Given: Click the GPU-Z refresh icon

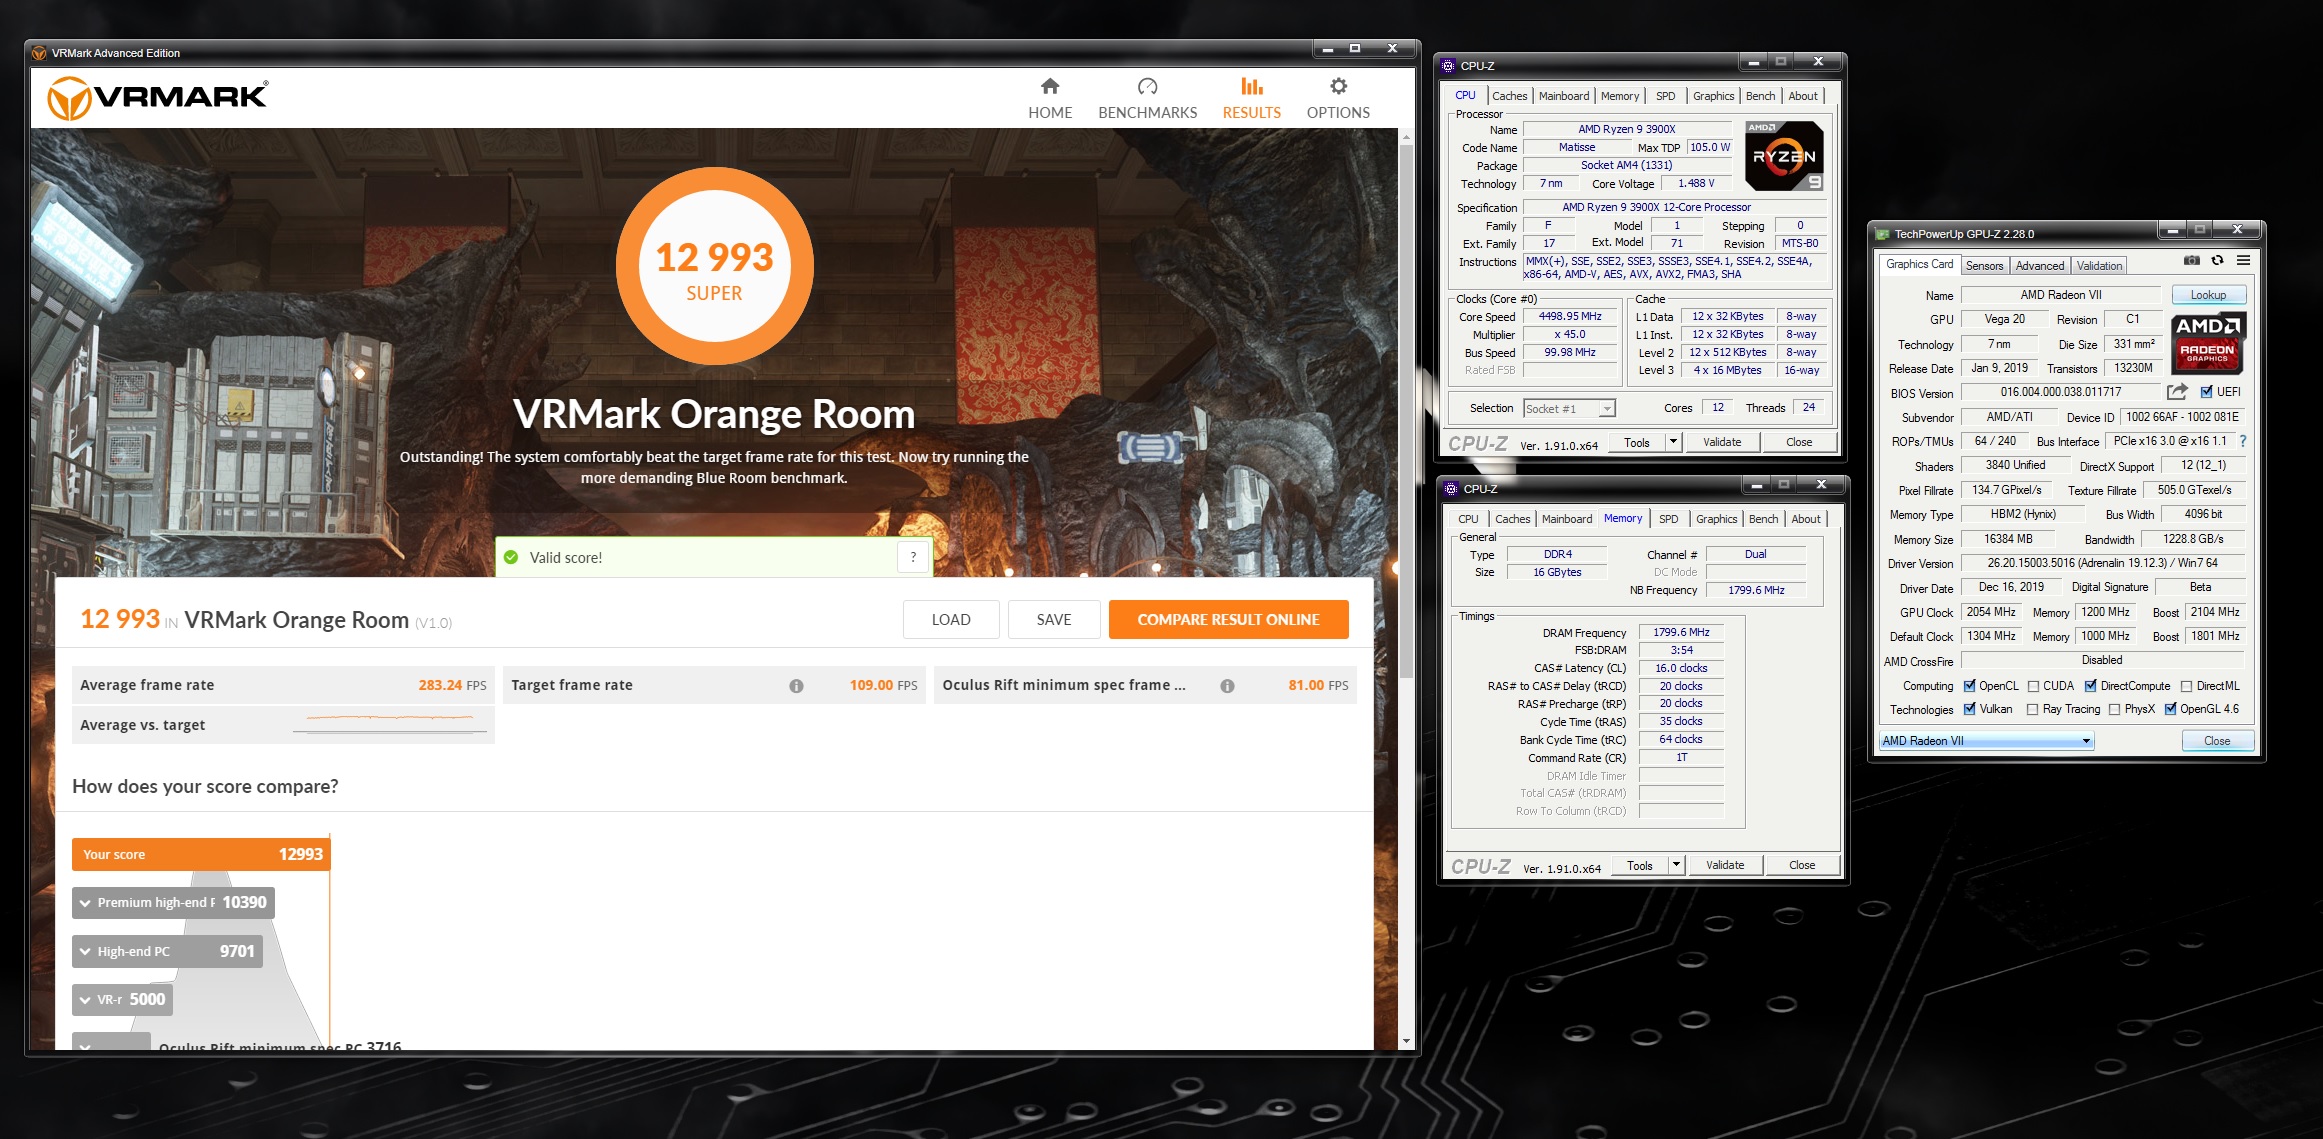Looking at the screenshot, I should (x=2217, y=260).
